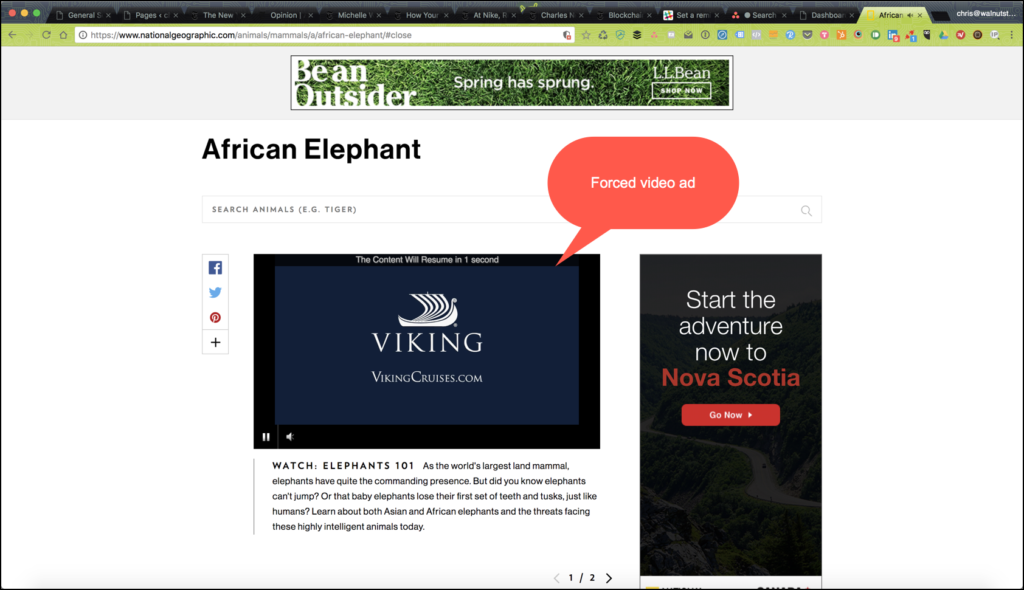Open the recycle-arrows extension icon
The height and width of the screenshot is (590, 1024).
(603, 35)
